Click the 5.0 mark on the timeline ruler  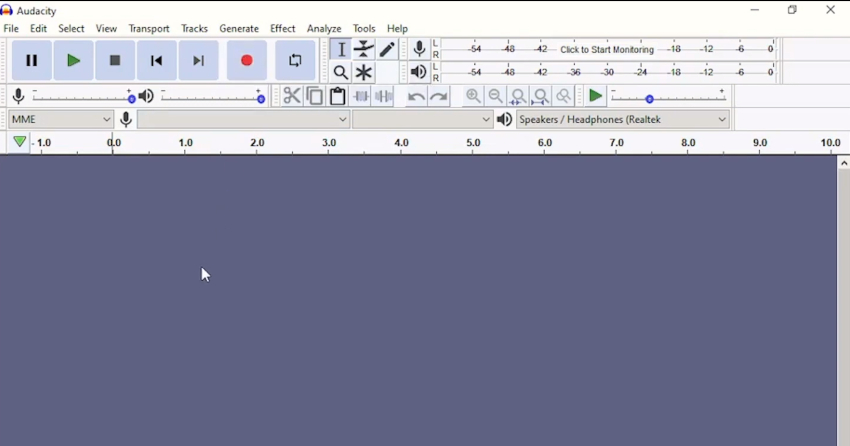(x=473, y=143)
